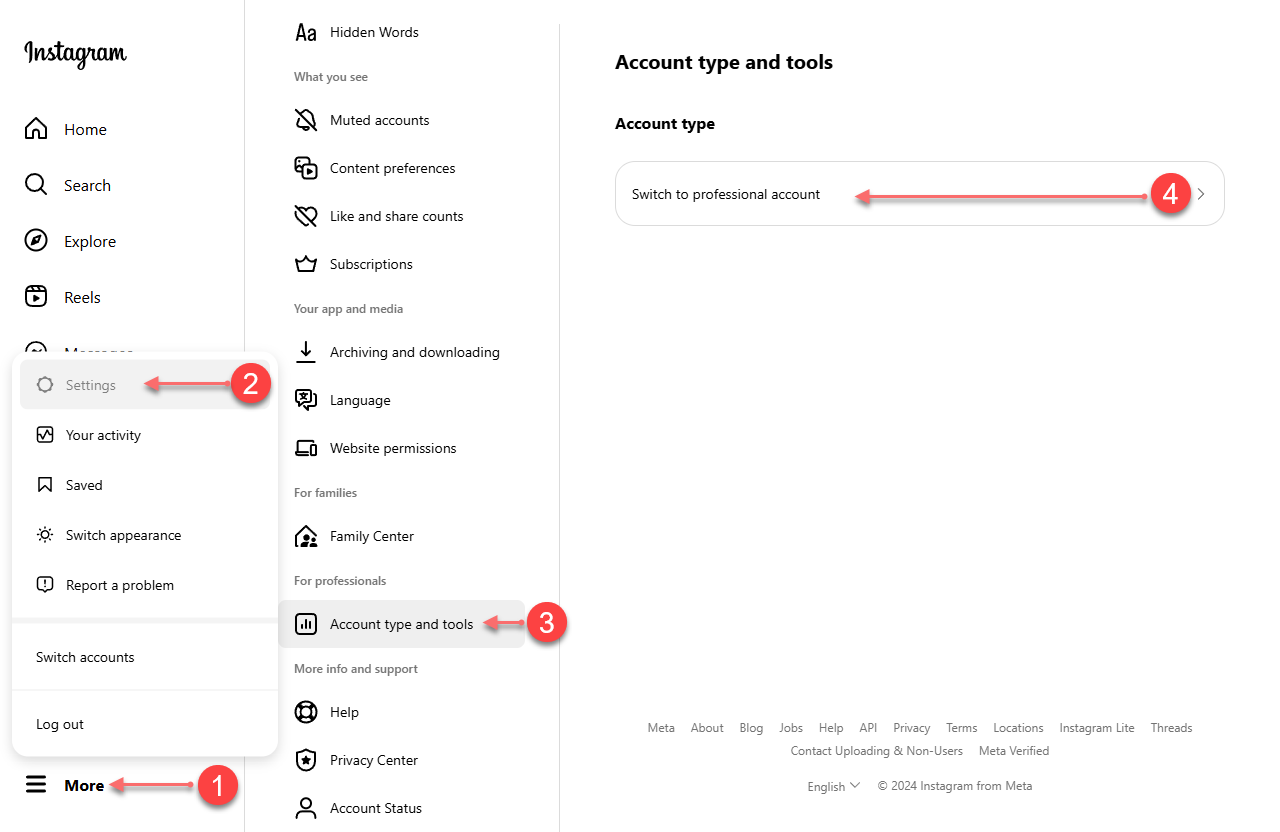
Task: Click the Explore compass icon
Action: click(36, 241)
